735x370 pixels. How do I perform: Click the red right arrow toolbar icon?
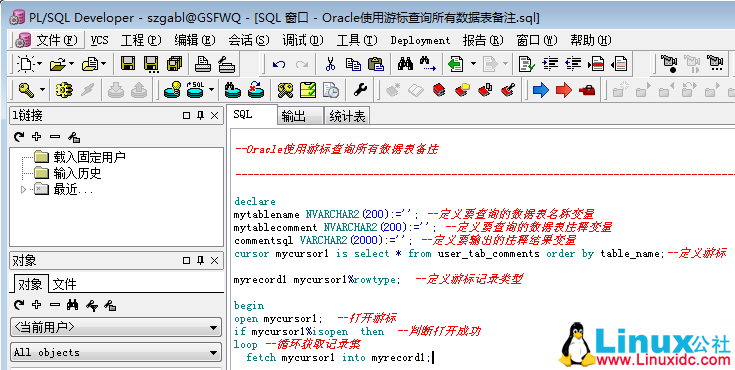coord(564,90)
